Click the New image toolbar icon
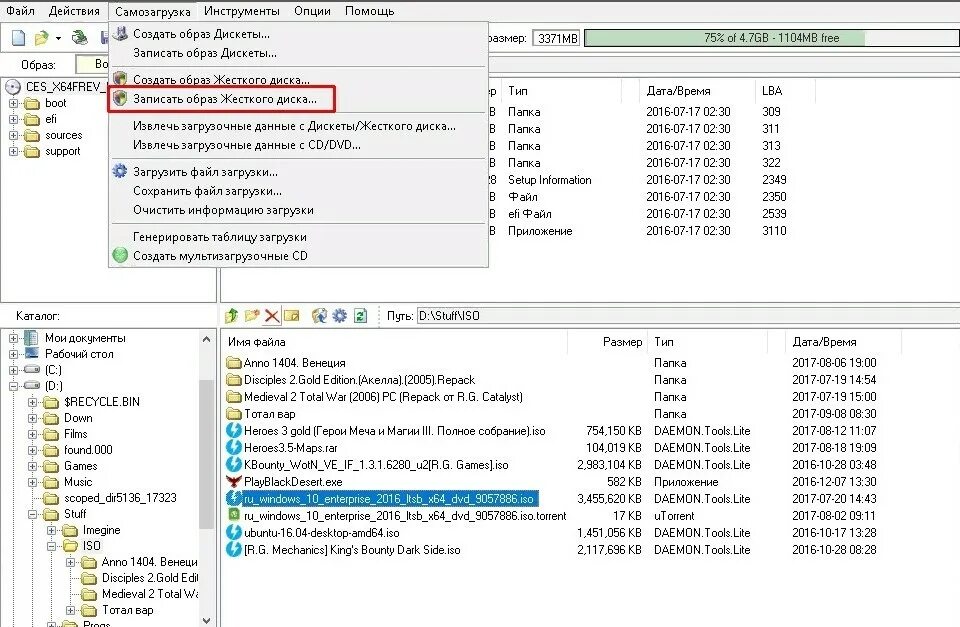 19,38
